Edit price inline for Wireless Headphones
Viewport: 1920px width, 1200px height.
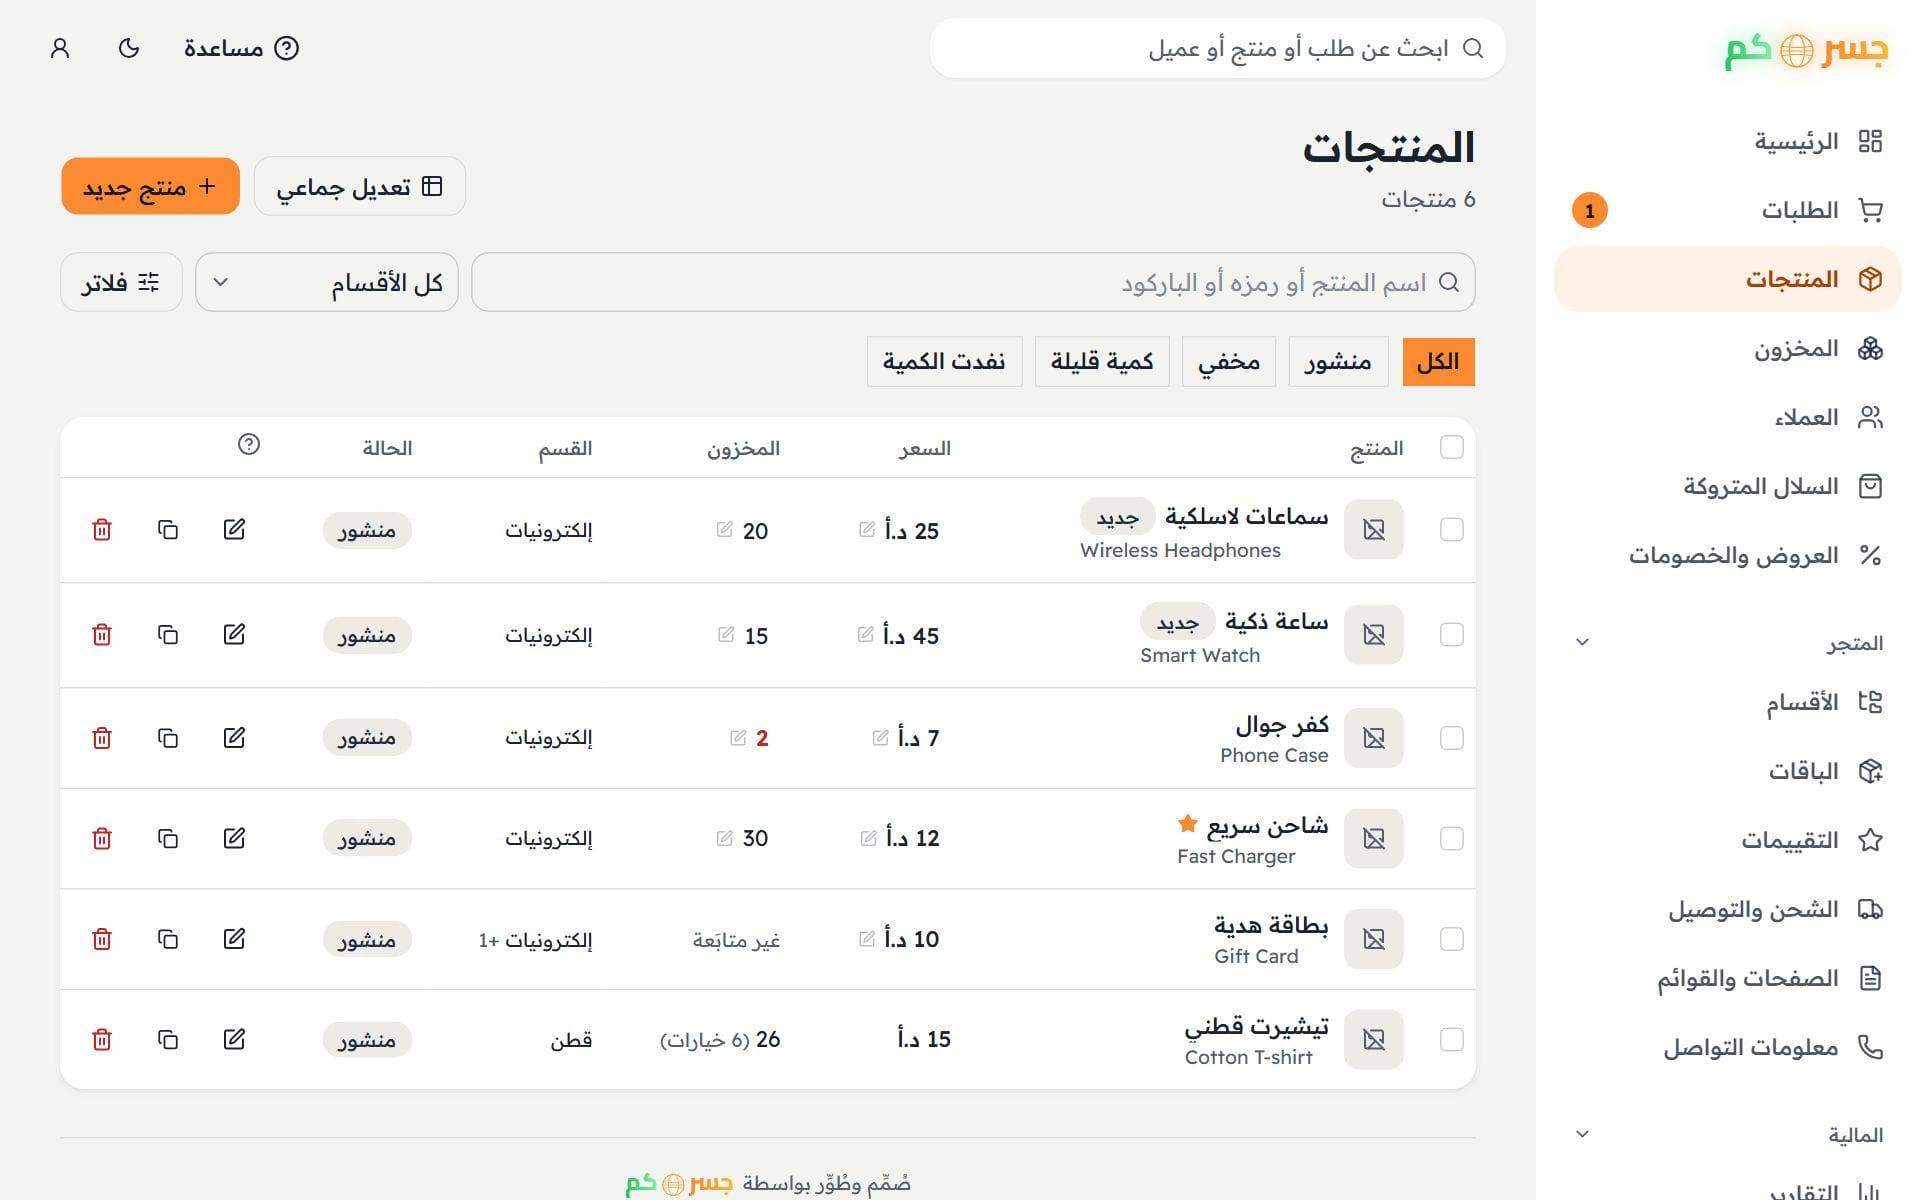(x=867, y=529)
